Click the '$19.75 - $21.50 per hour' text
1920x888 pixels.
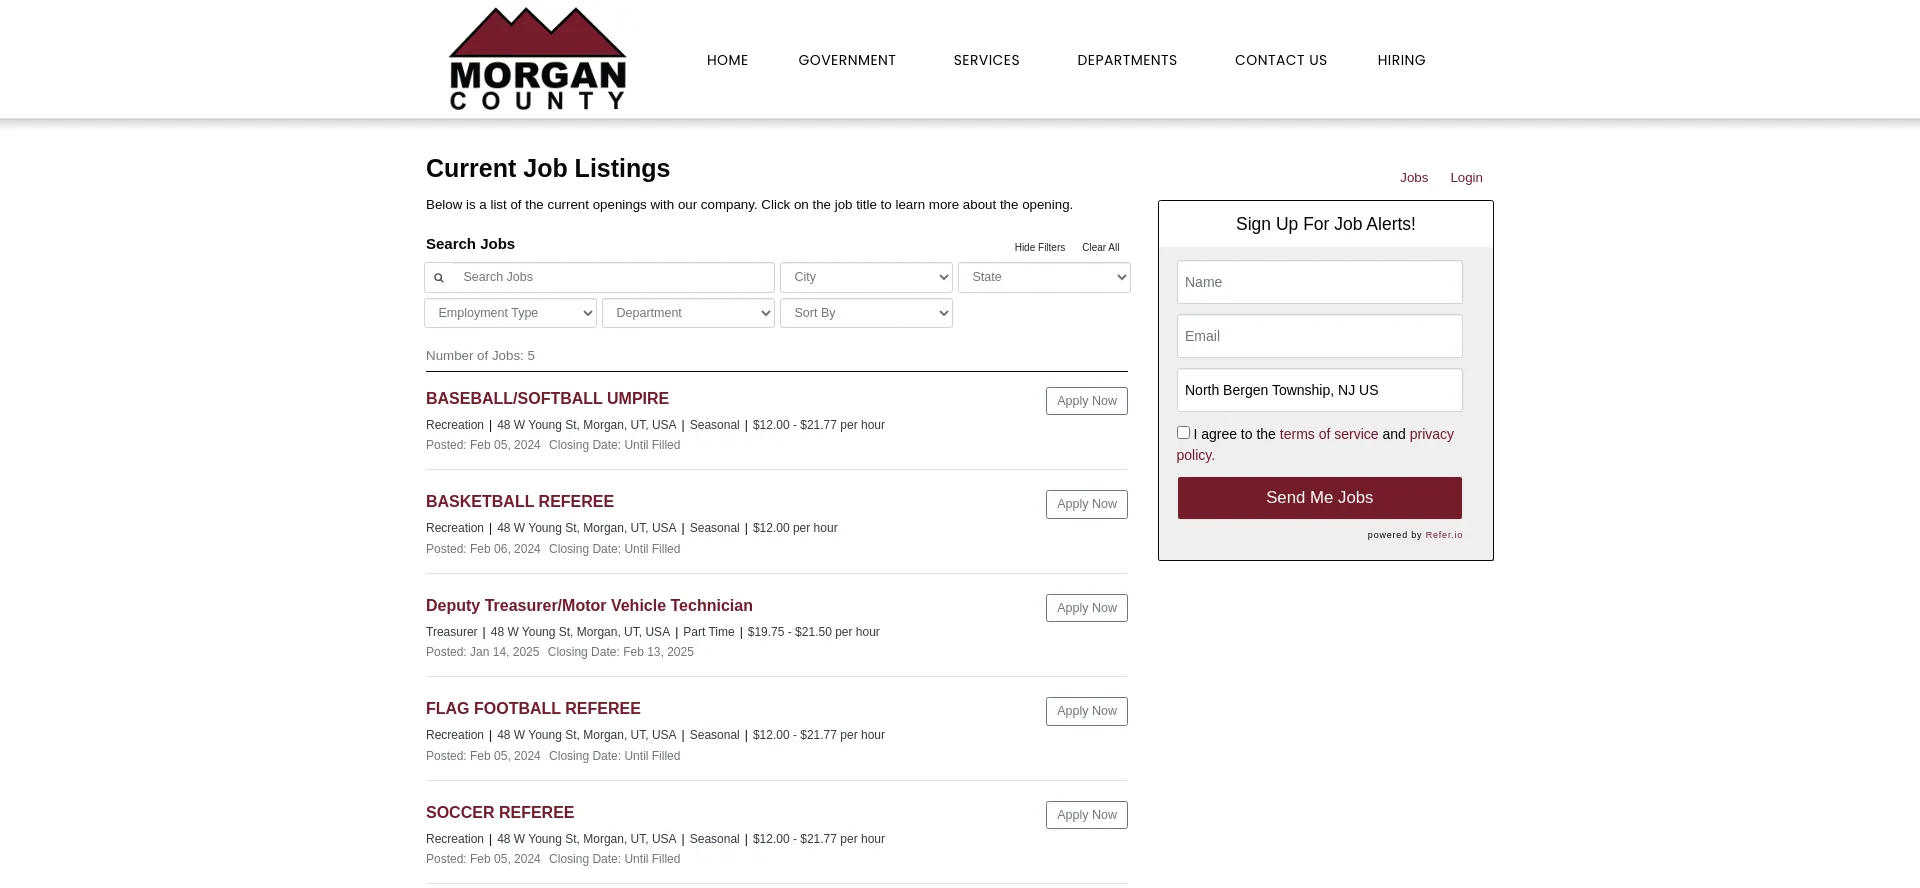click(x=814, y=632)
